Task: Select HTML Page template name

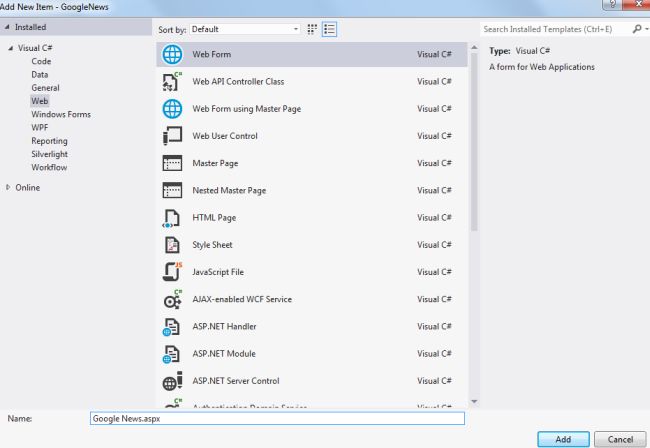Action: (x=214, y=218)
